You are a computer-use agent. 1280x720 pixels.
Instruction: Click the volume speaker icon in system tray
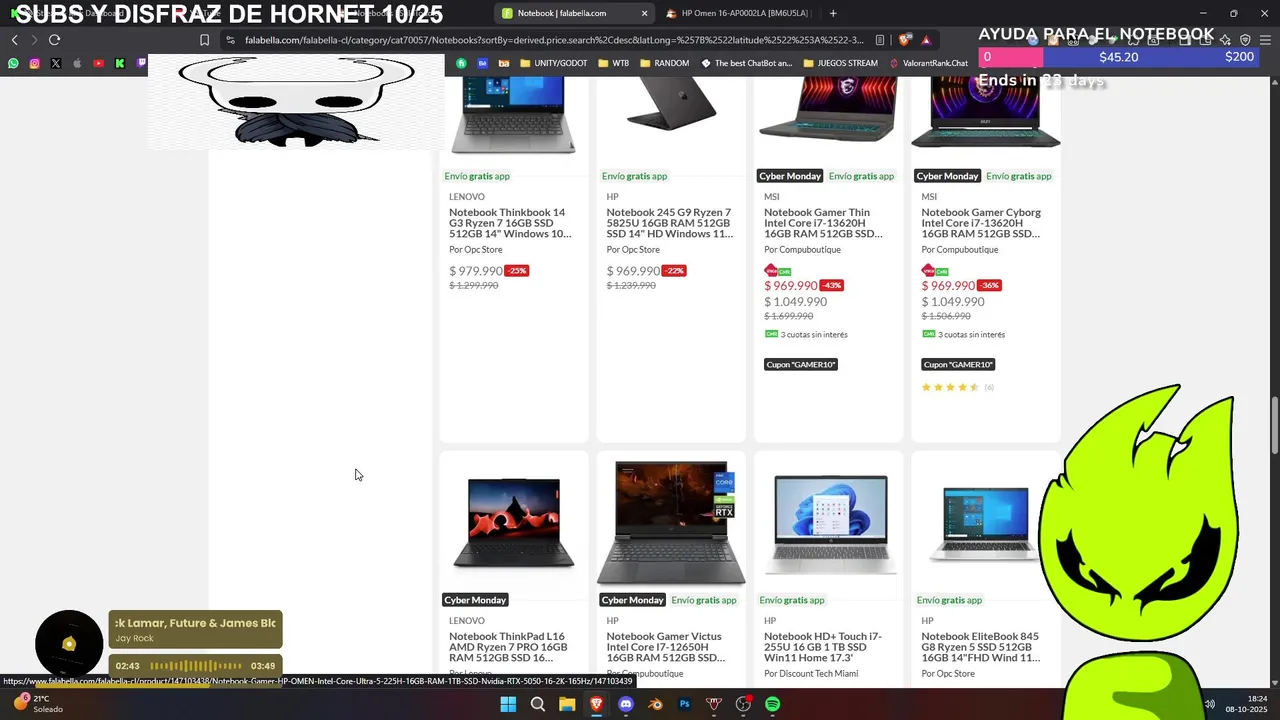[x=1209, y=704]
